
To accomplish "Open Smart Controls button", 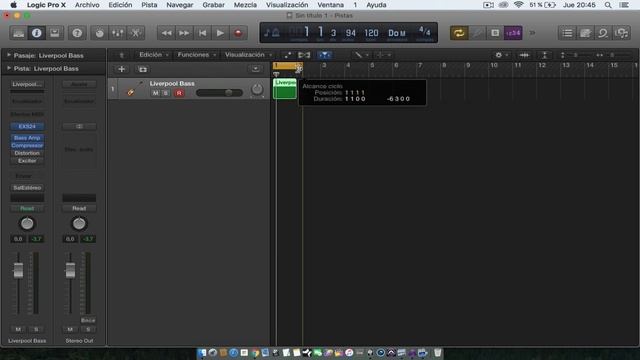I will click(x=100, y=33).
